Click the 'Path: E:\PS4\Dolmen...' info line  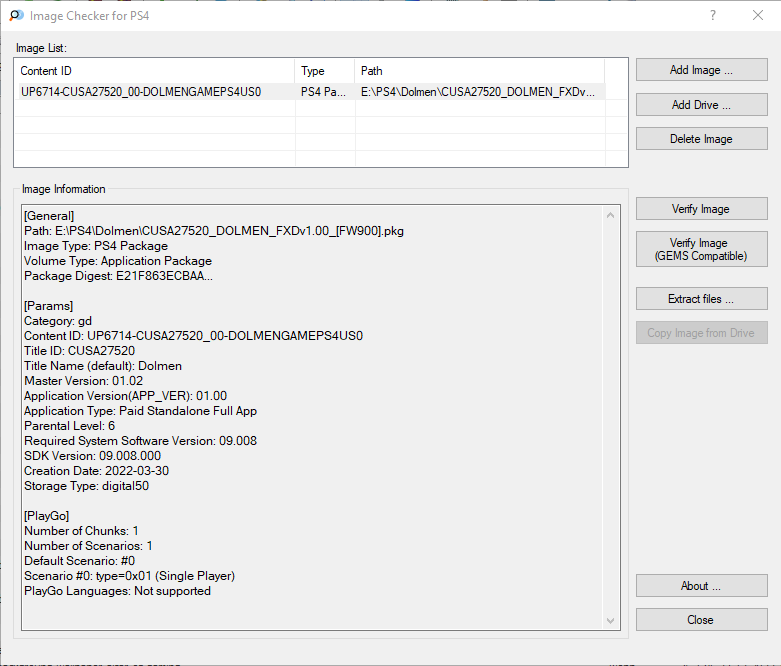click(214, 231)
